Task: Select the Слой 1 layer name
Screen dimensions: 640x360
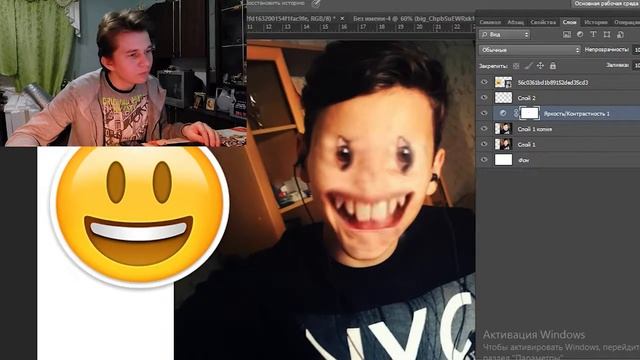Action: click(527, 144)
